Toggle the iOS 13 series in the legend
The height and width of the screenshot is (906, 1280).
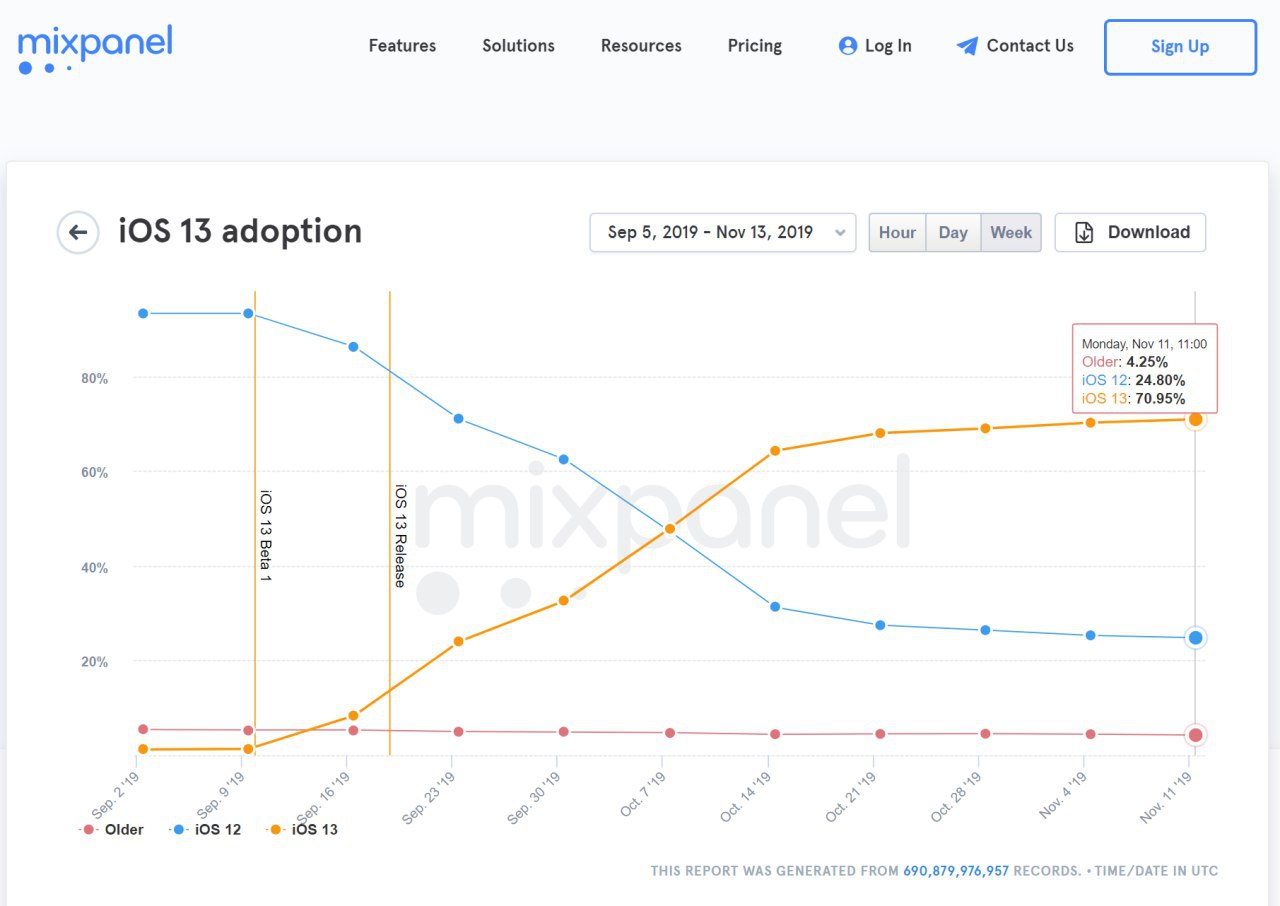coord(303,829)
